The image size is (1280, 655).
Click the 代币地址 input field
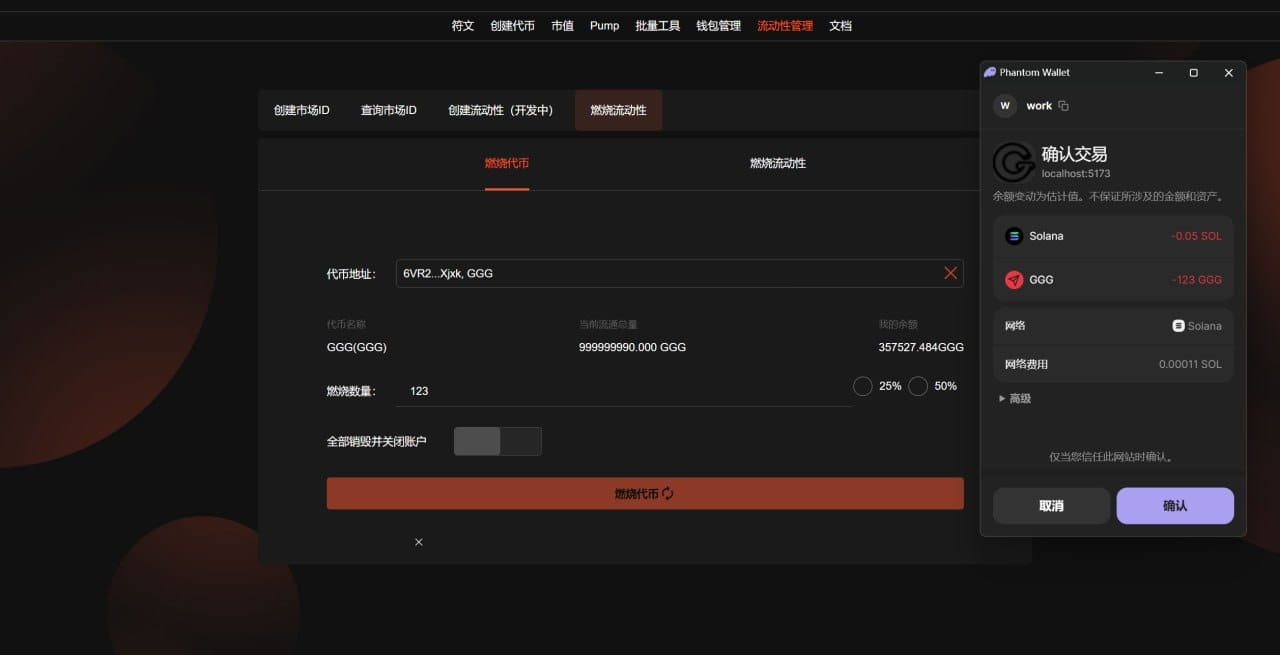coord(680,273)
